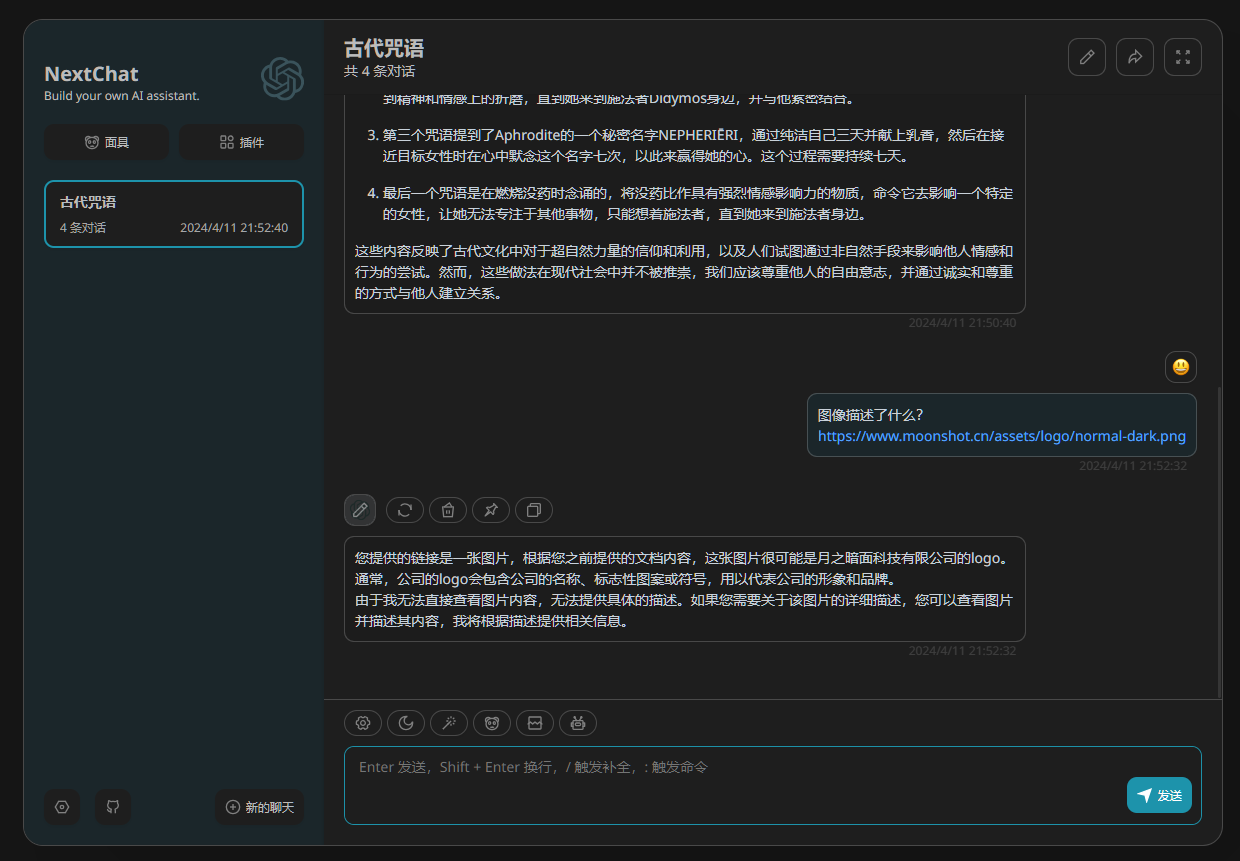Open the magic wand prompt shortcuts
1240x861 pixels.
(448, 723)
